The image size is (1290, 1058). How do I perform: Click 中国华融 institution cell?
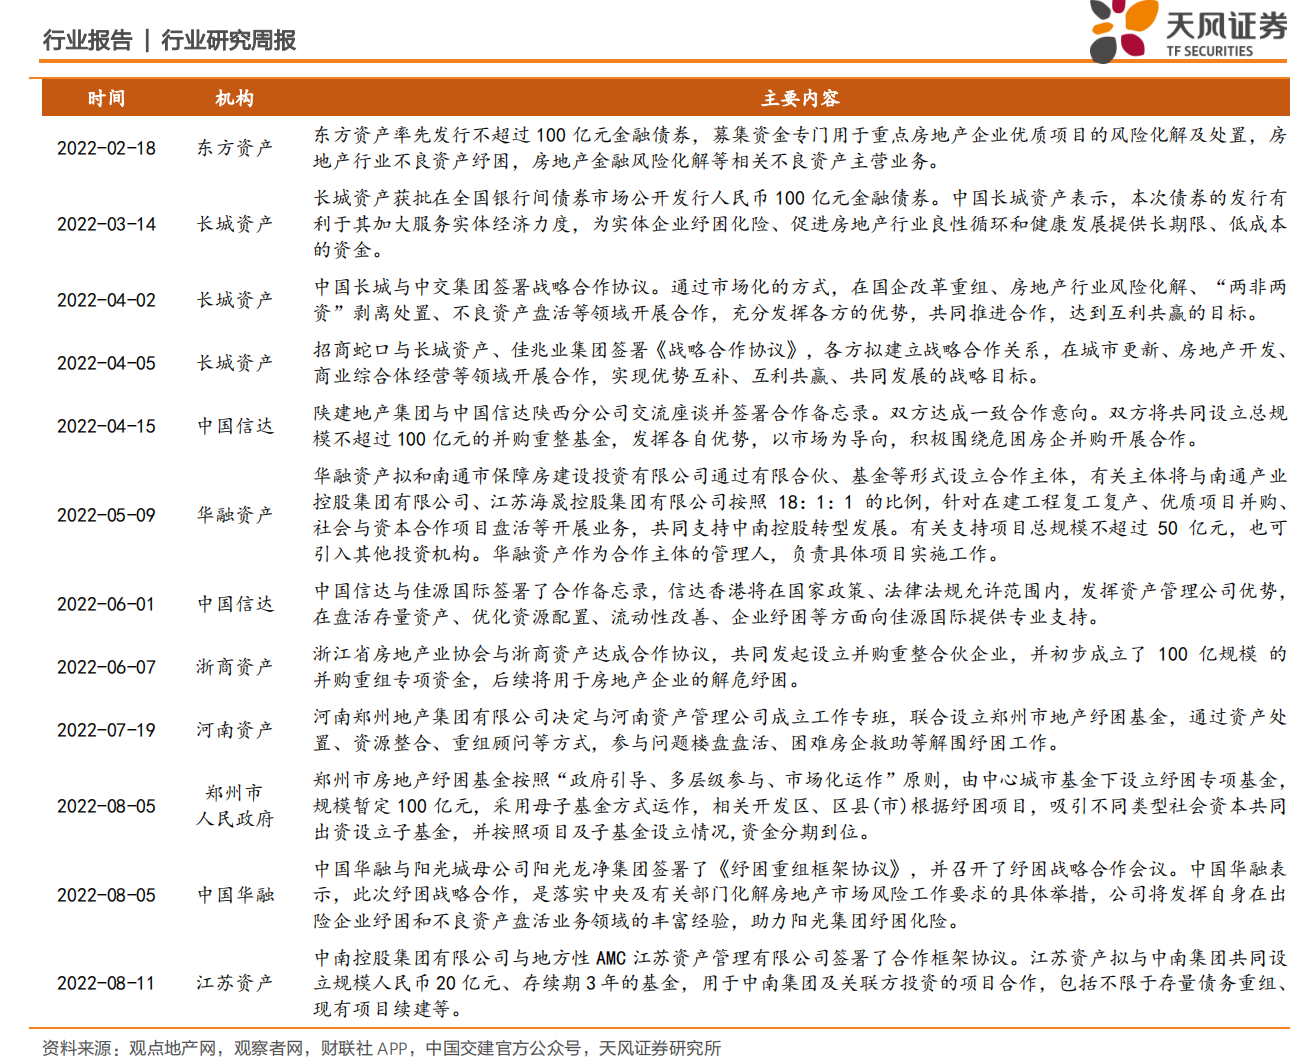coord(234,895)
